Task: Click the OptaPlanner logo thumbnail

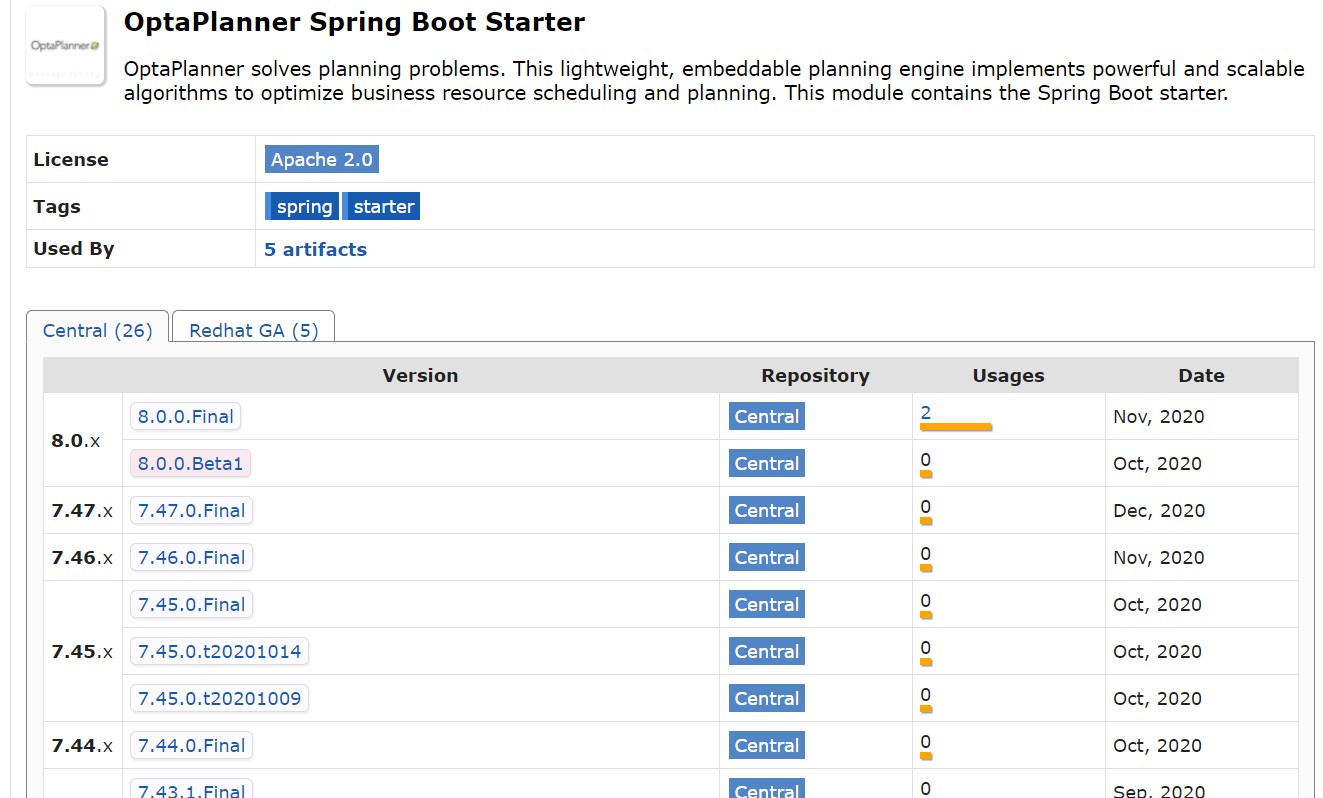Action: point(66,46)
